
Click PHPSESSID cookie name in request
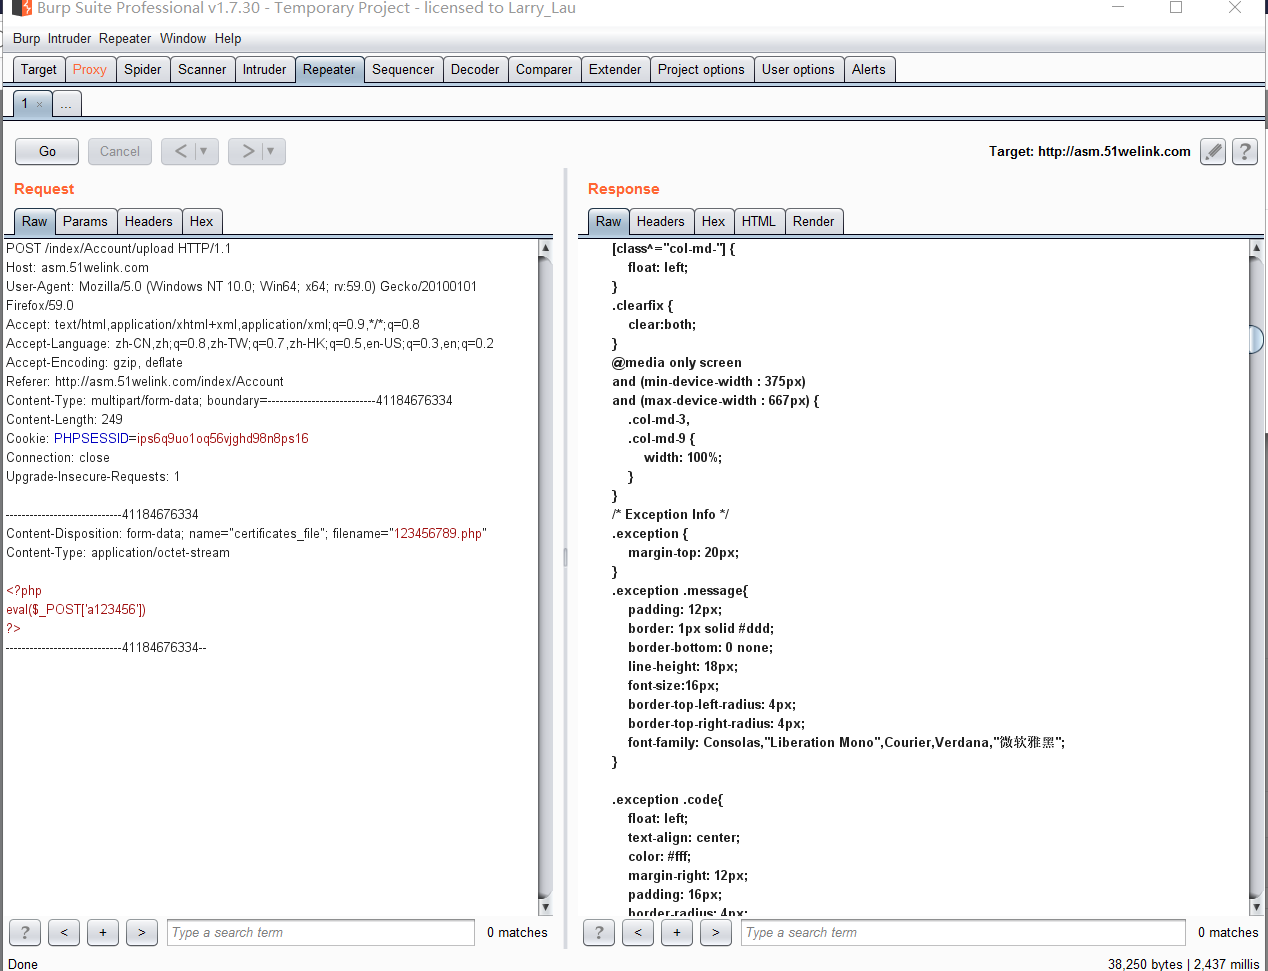[x=91, y=438]
